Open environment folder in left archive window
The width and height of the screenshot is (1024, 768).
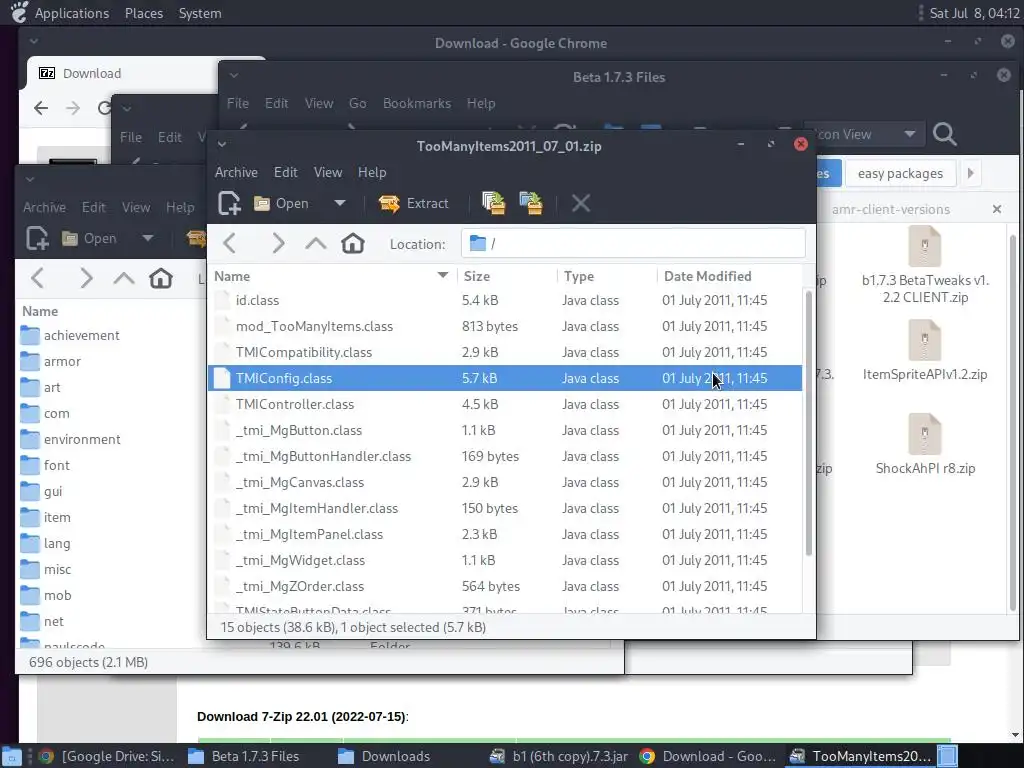point(71,440)
